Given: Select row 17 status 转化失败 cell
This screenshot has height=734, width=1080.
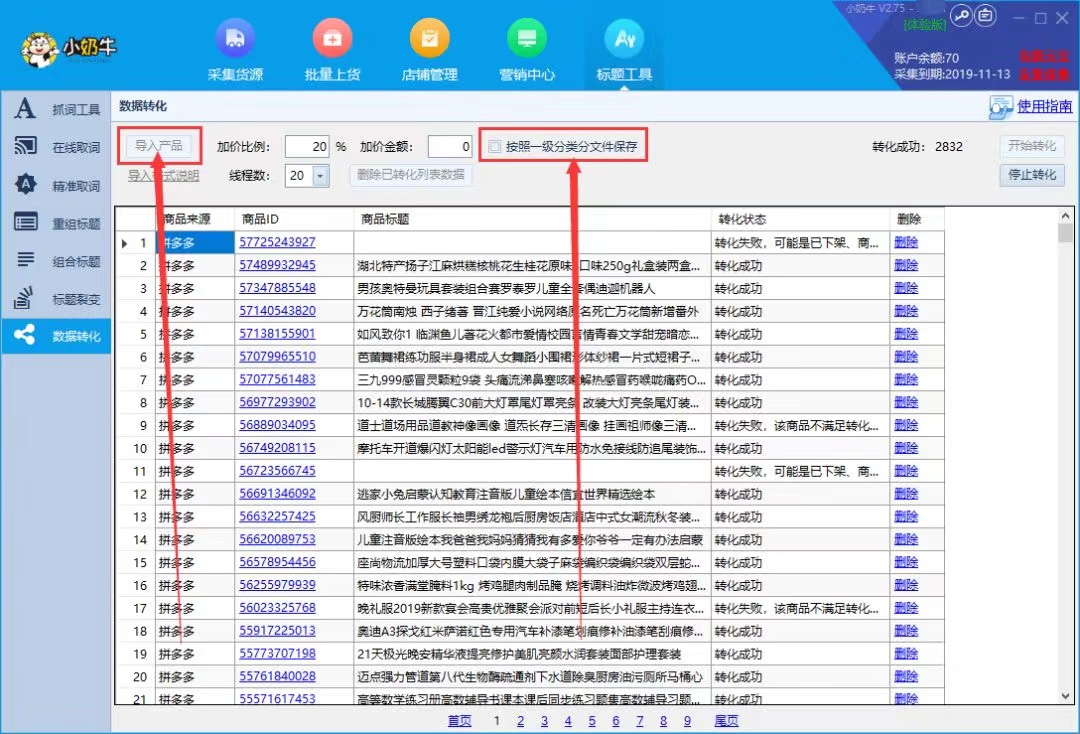Looking at the screenshot, I should coord(800,608).
